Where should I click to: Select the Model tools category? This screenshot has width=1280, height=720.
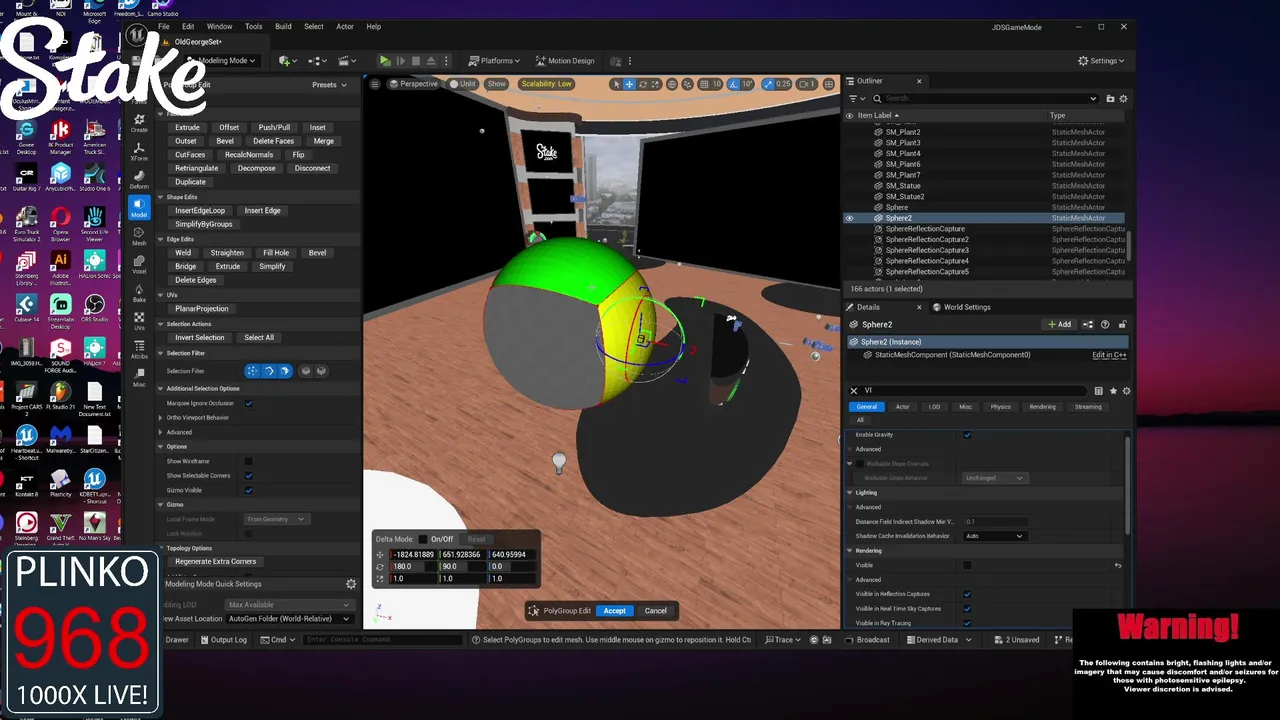139,207
